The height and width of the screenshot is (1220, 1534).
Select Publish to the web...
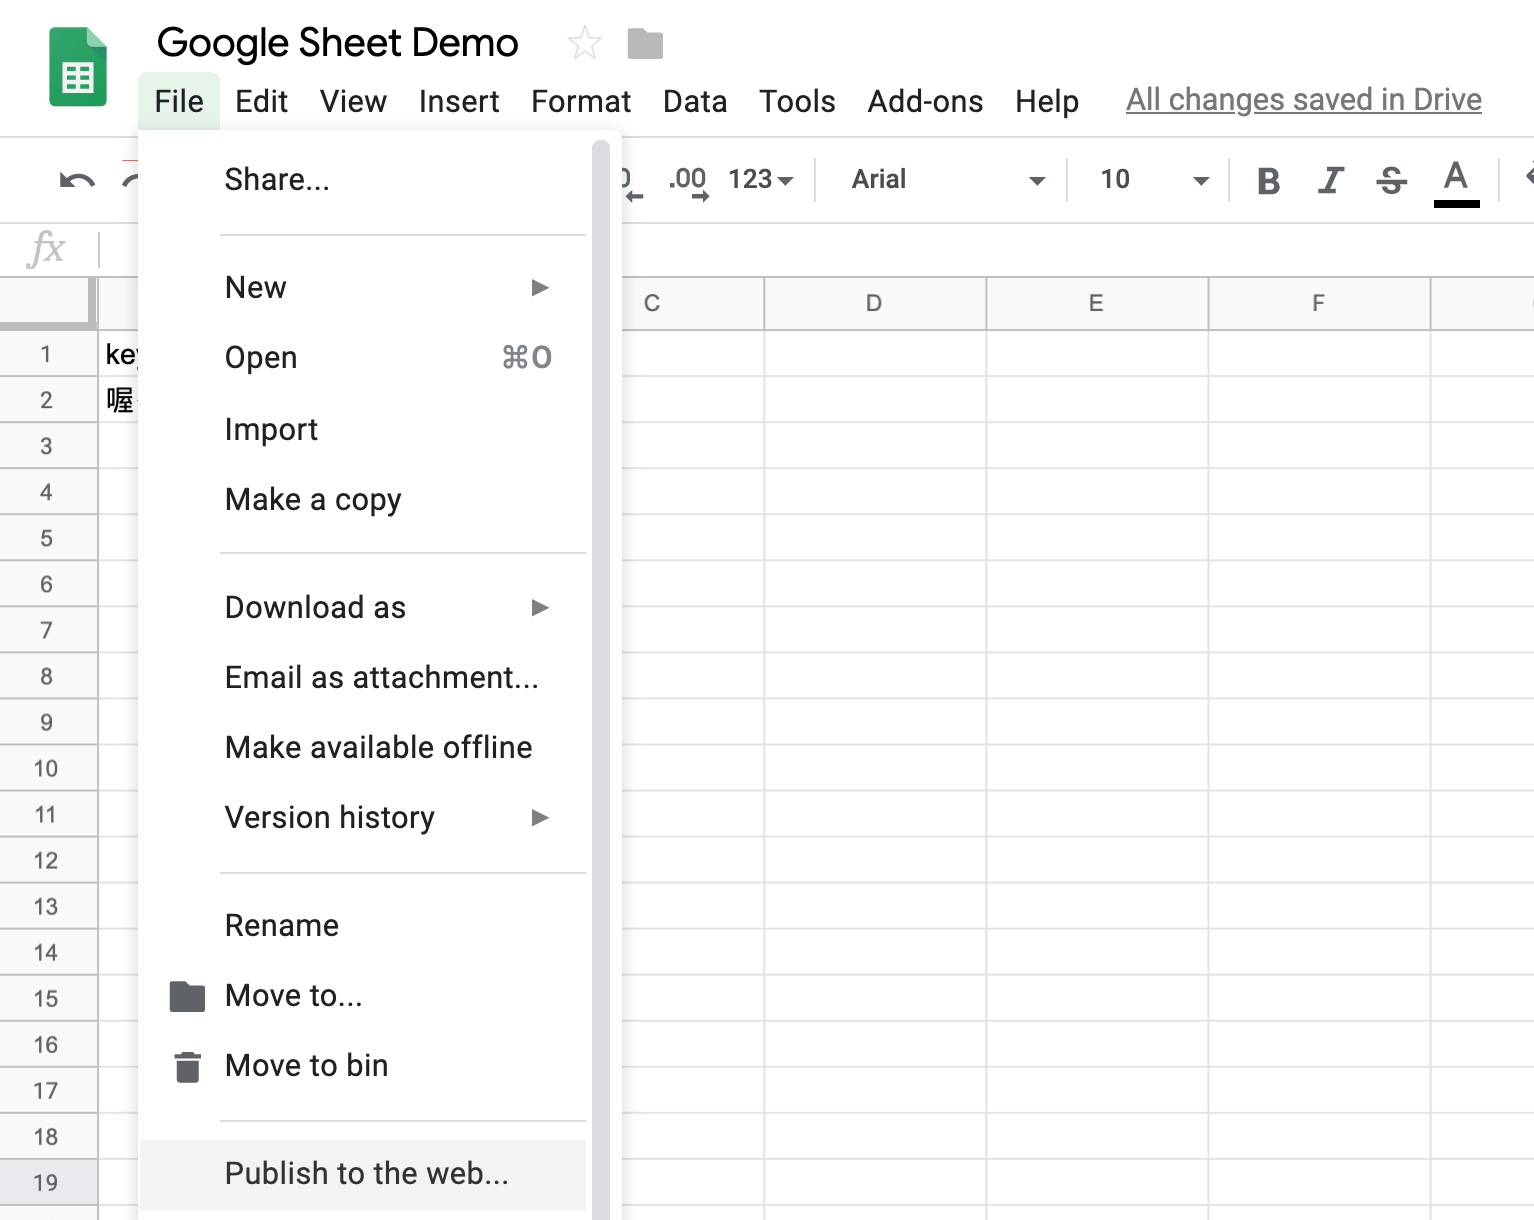point(362,1174)
